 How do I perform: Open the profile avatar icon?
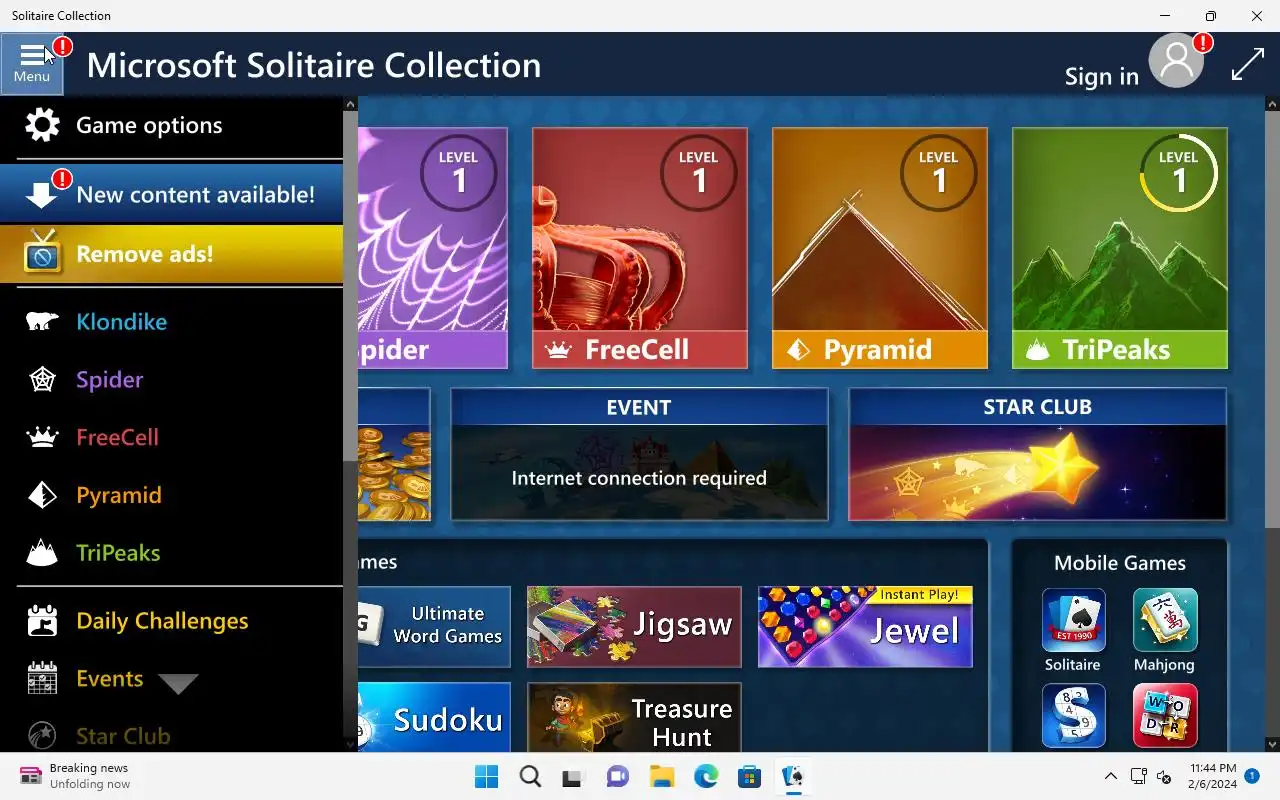(x=1176, y=62)
